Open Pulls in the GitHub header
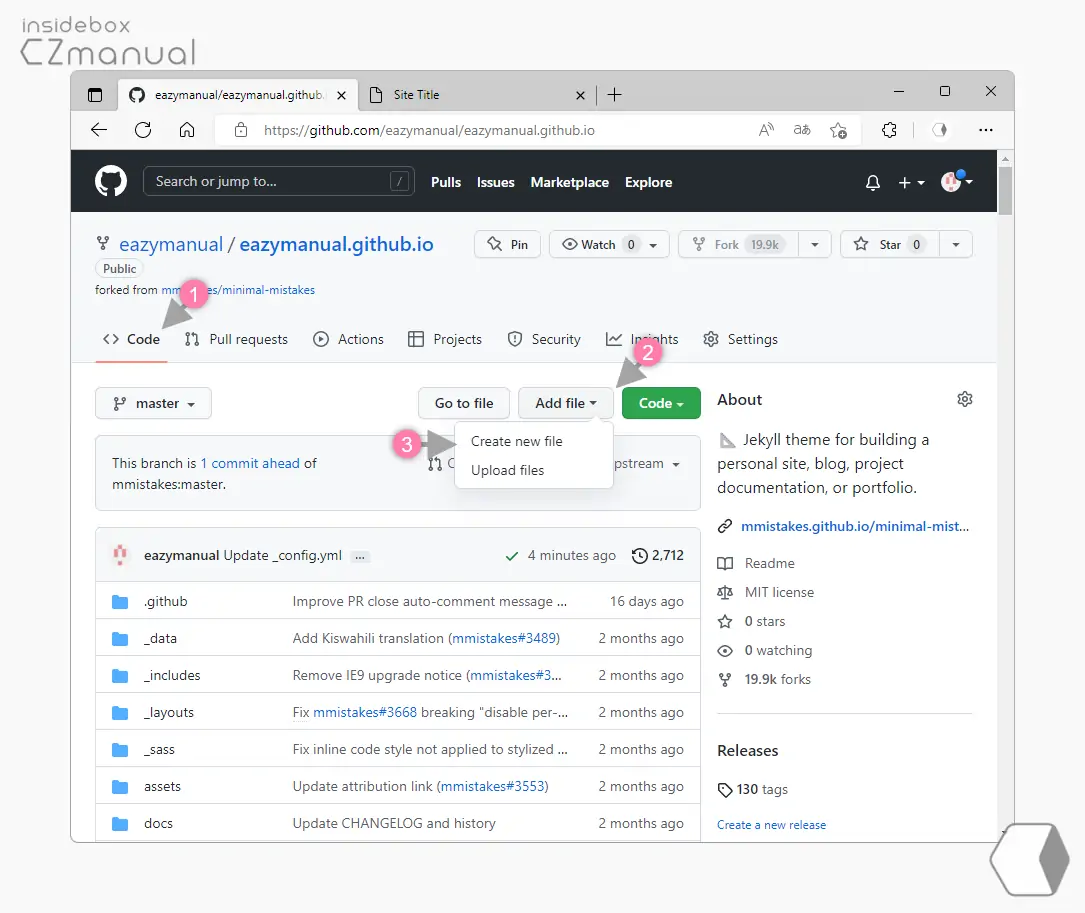 (x=446, y=182)
